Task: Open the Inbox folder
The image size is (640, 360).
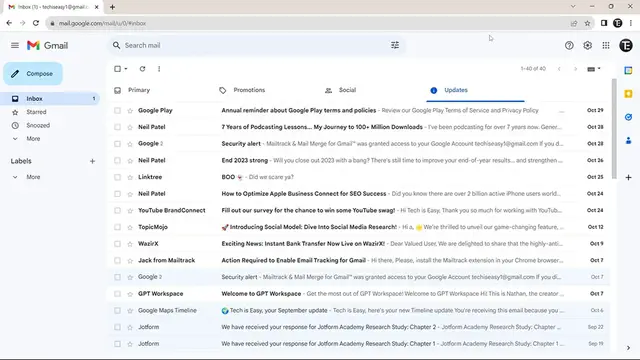Action: (51, 99)
